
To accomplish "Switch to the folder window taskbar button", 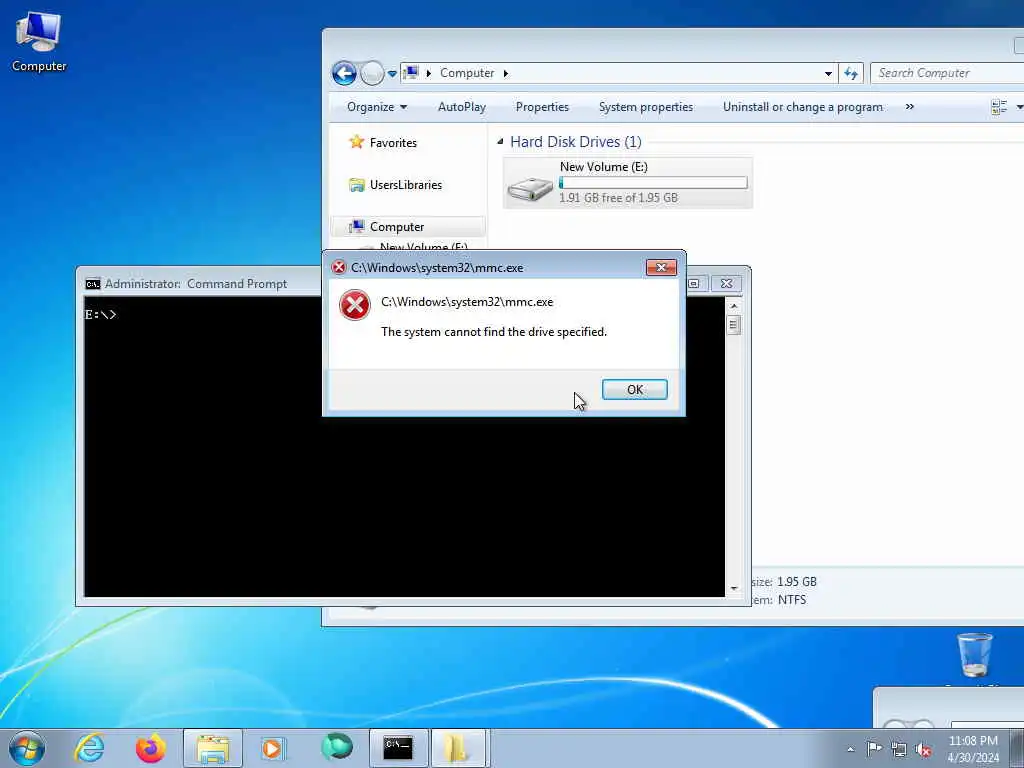I will tap(460, 748).
